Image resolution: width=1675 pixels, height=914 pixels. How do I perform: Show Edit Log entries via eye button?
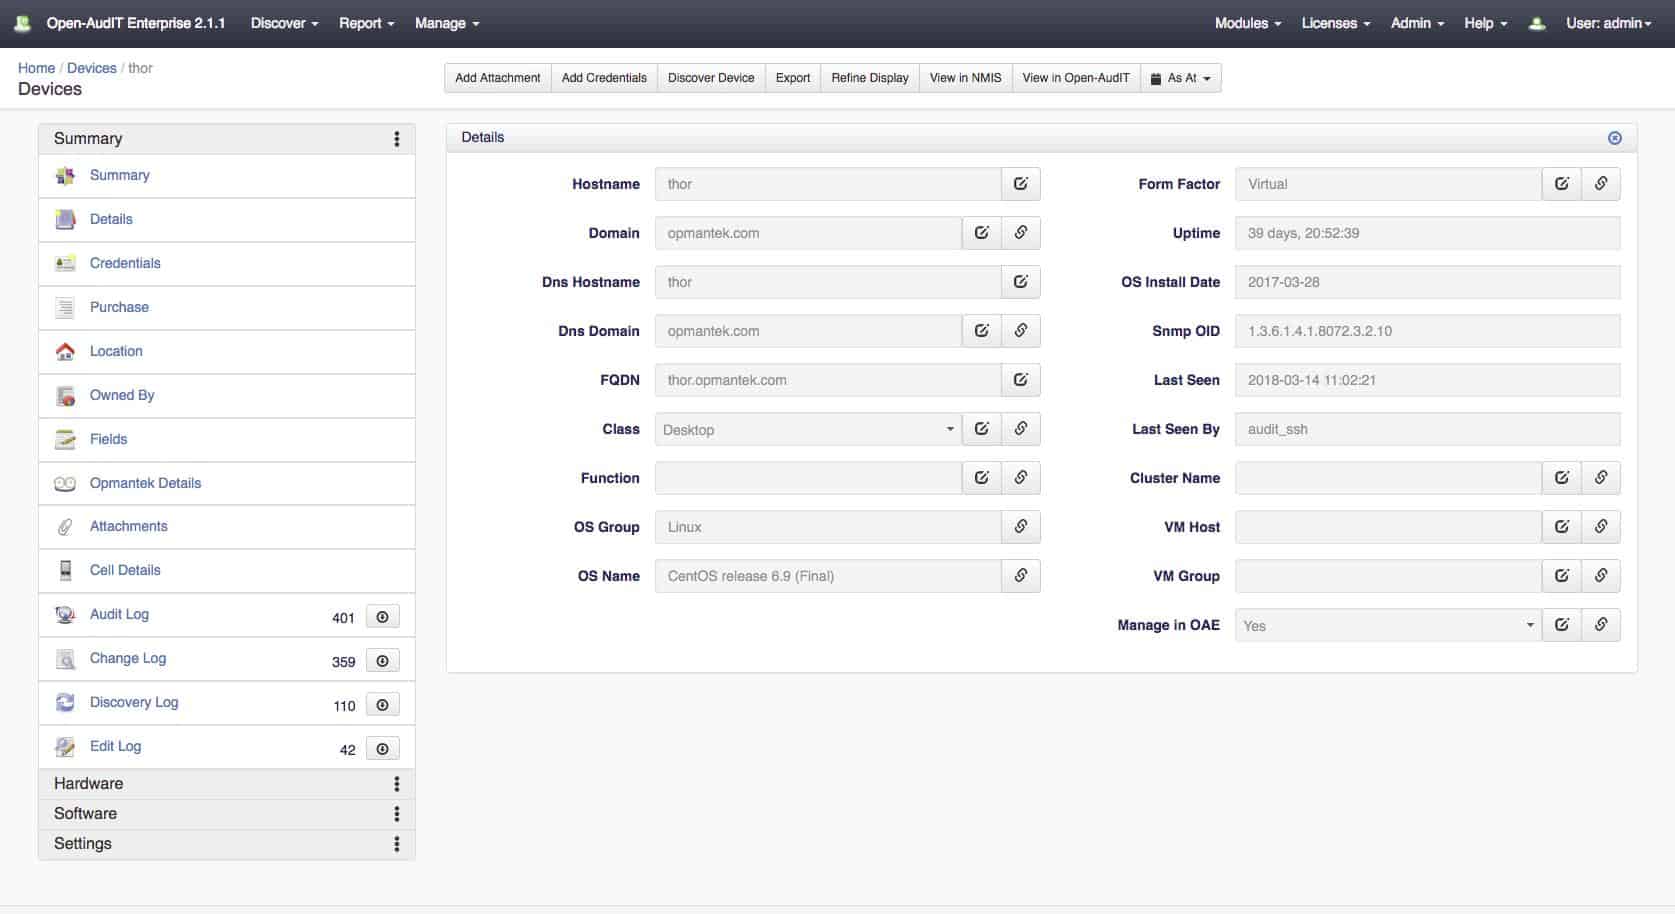click(x=382, y=749)
